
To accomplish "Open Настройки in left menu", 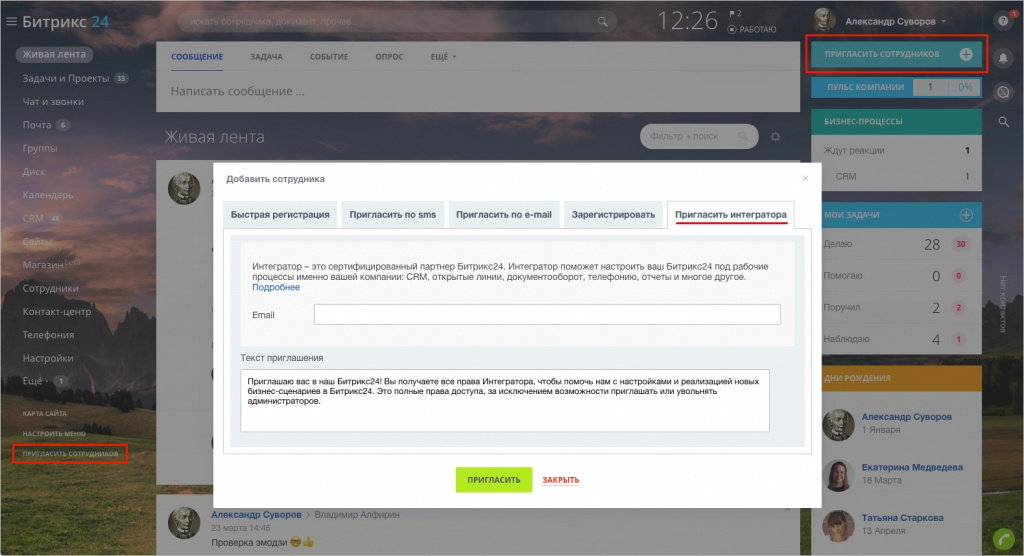I will coord(48,358).
